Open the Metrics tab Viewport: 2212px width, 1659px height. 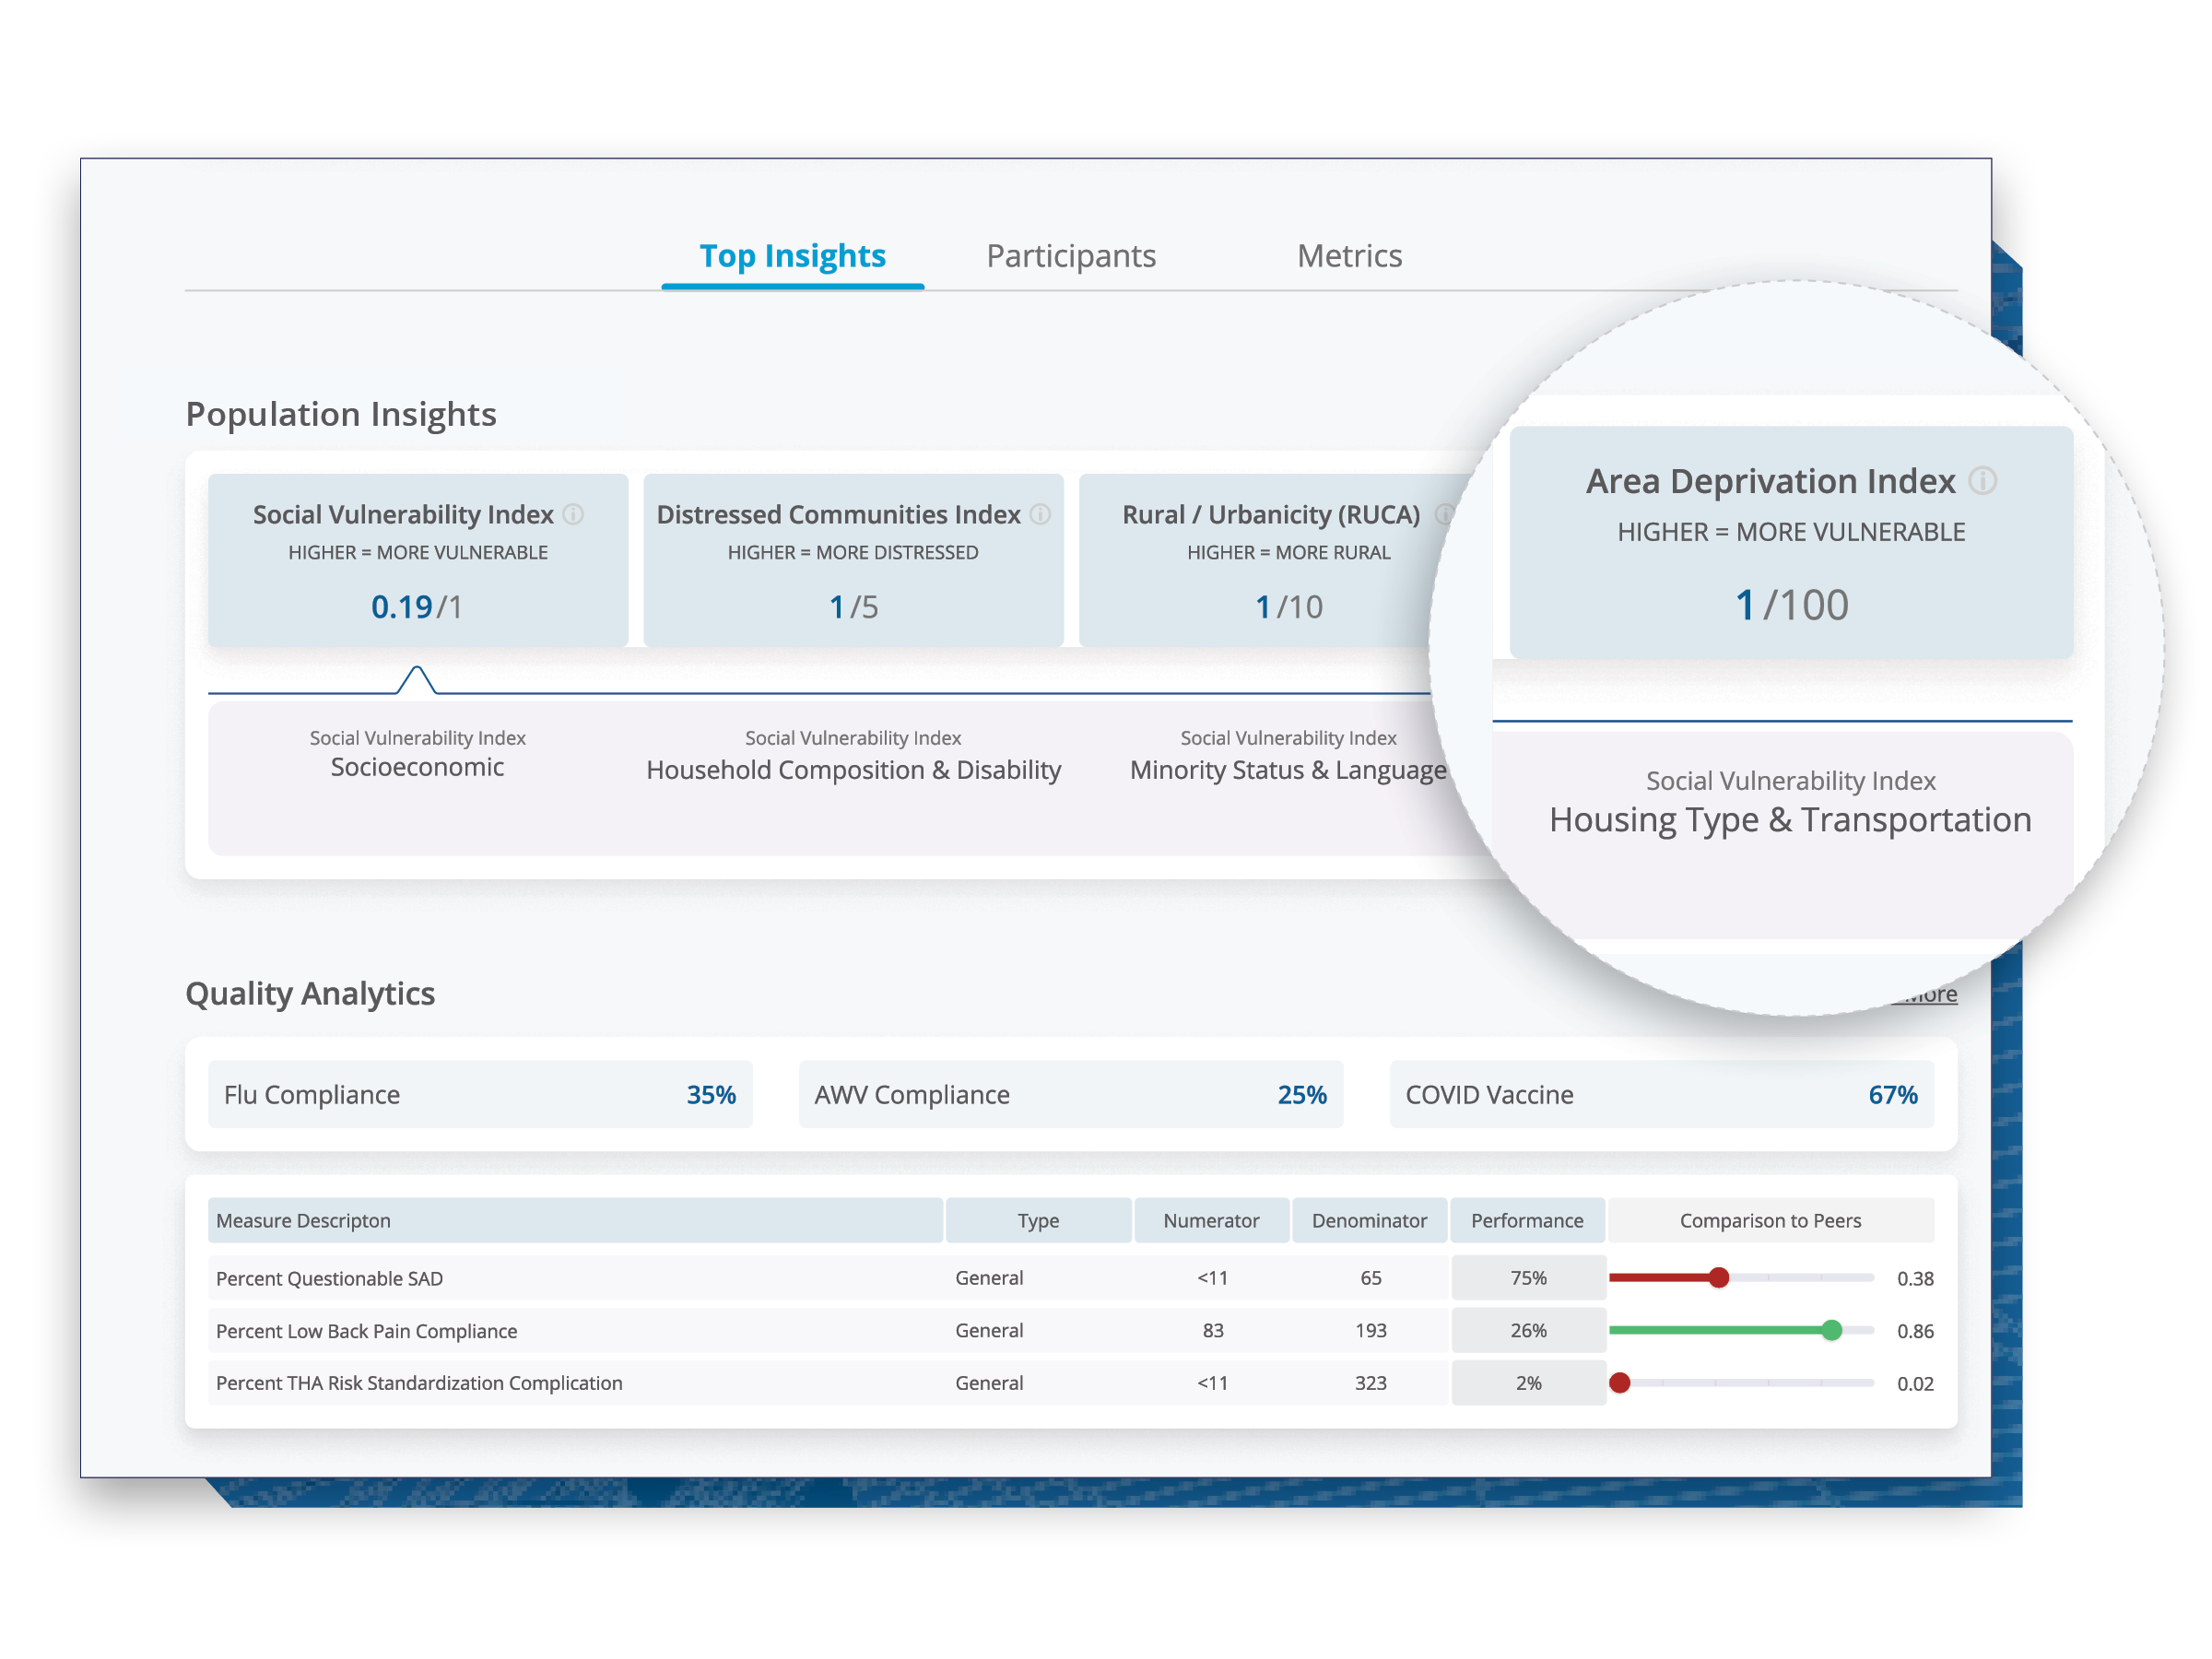(1349, 256)
